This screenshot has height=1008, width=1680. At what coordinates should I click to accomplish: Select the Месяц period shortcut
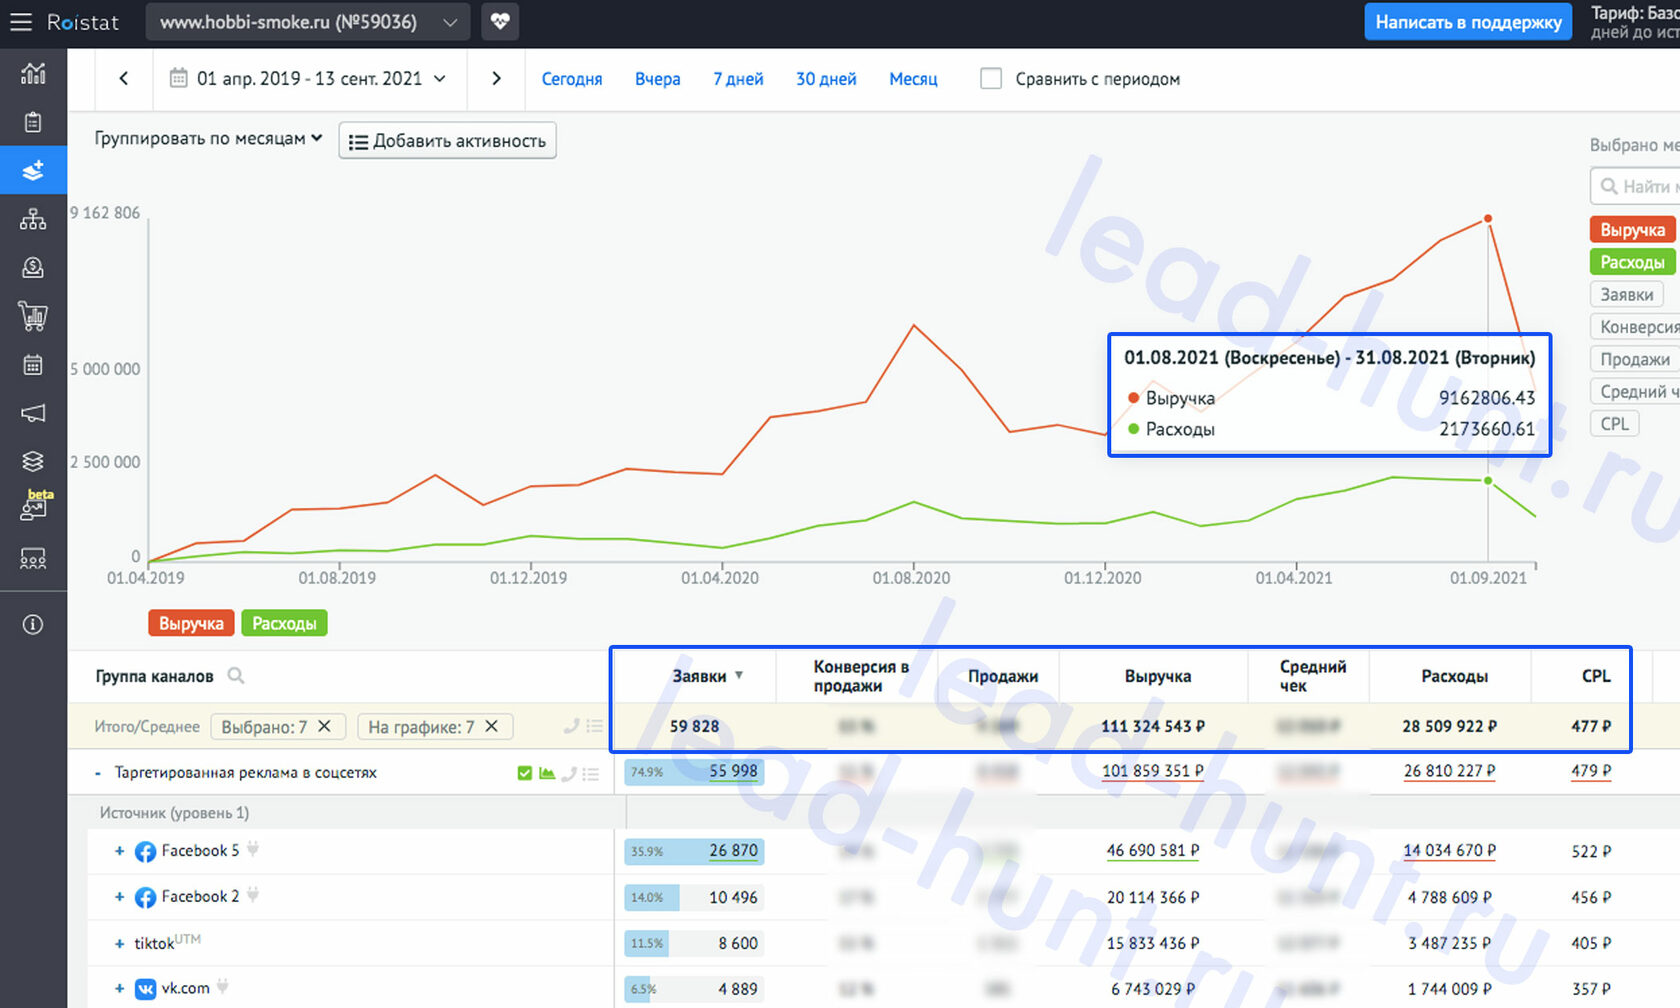click(x=913, y=79)
